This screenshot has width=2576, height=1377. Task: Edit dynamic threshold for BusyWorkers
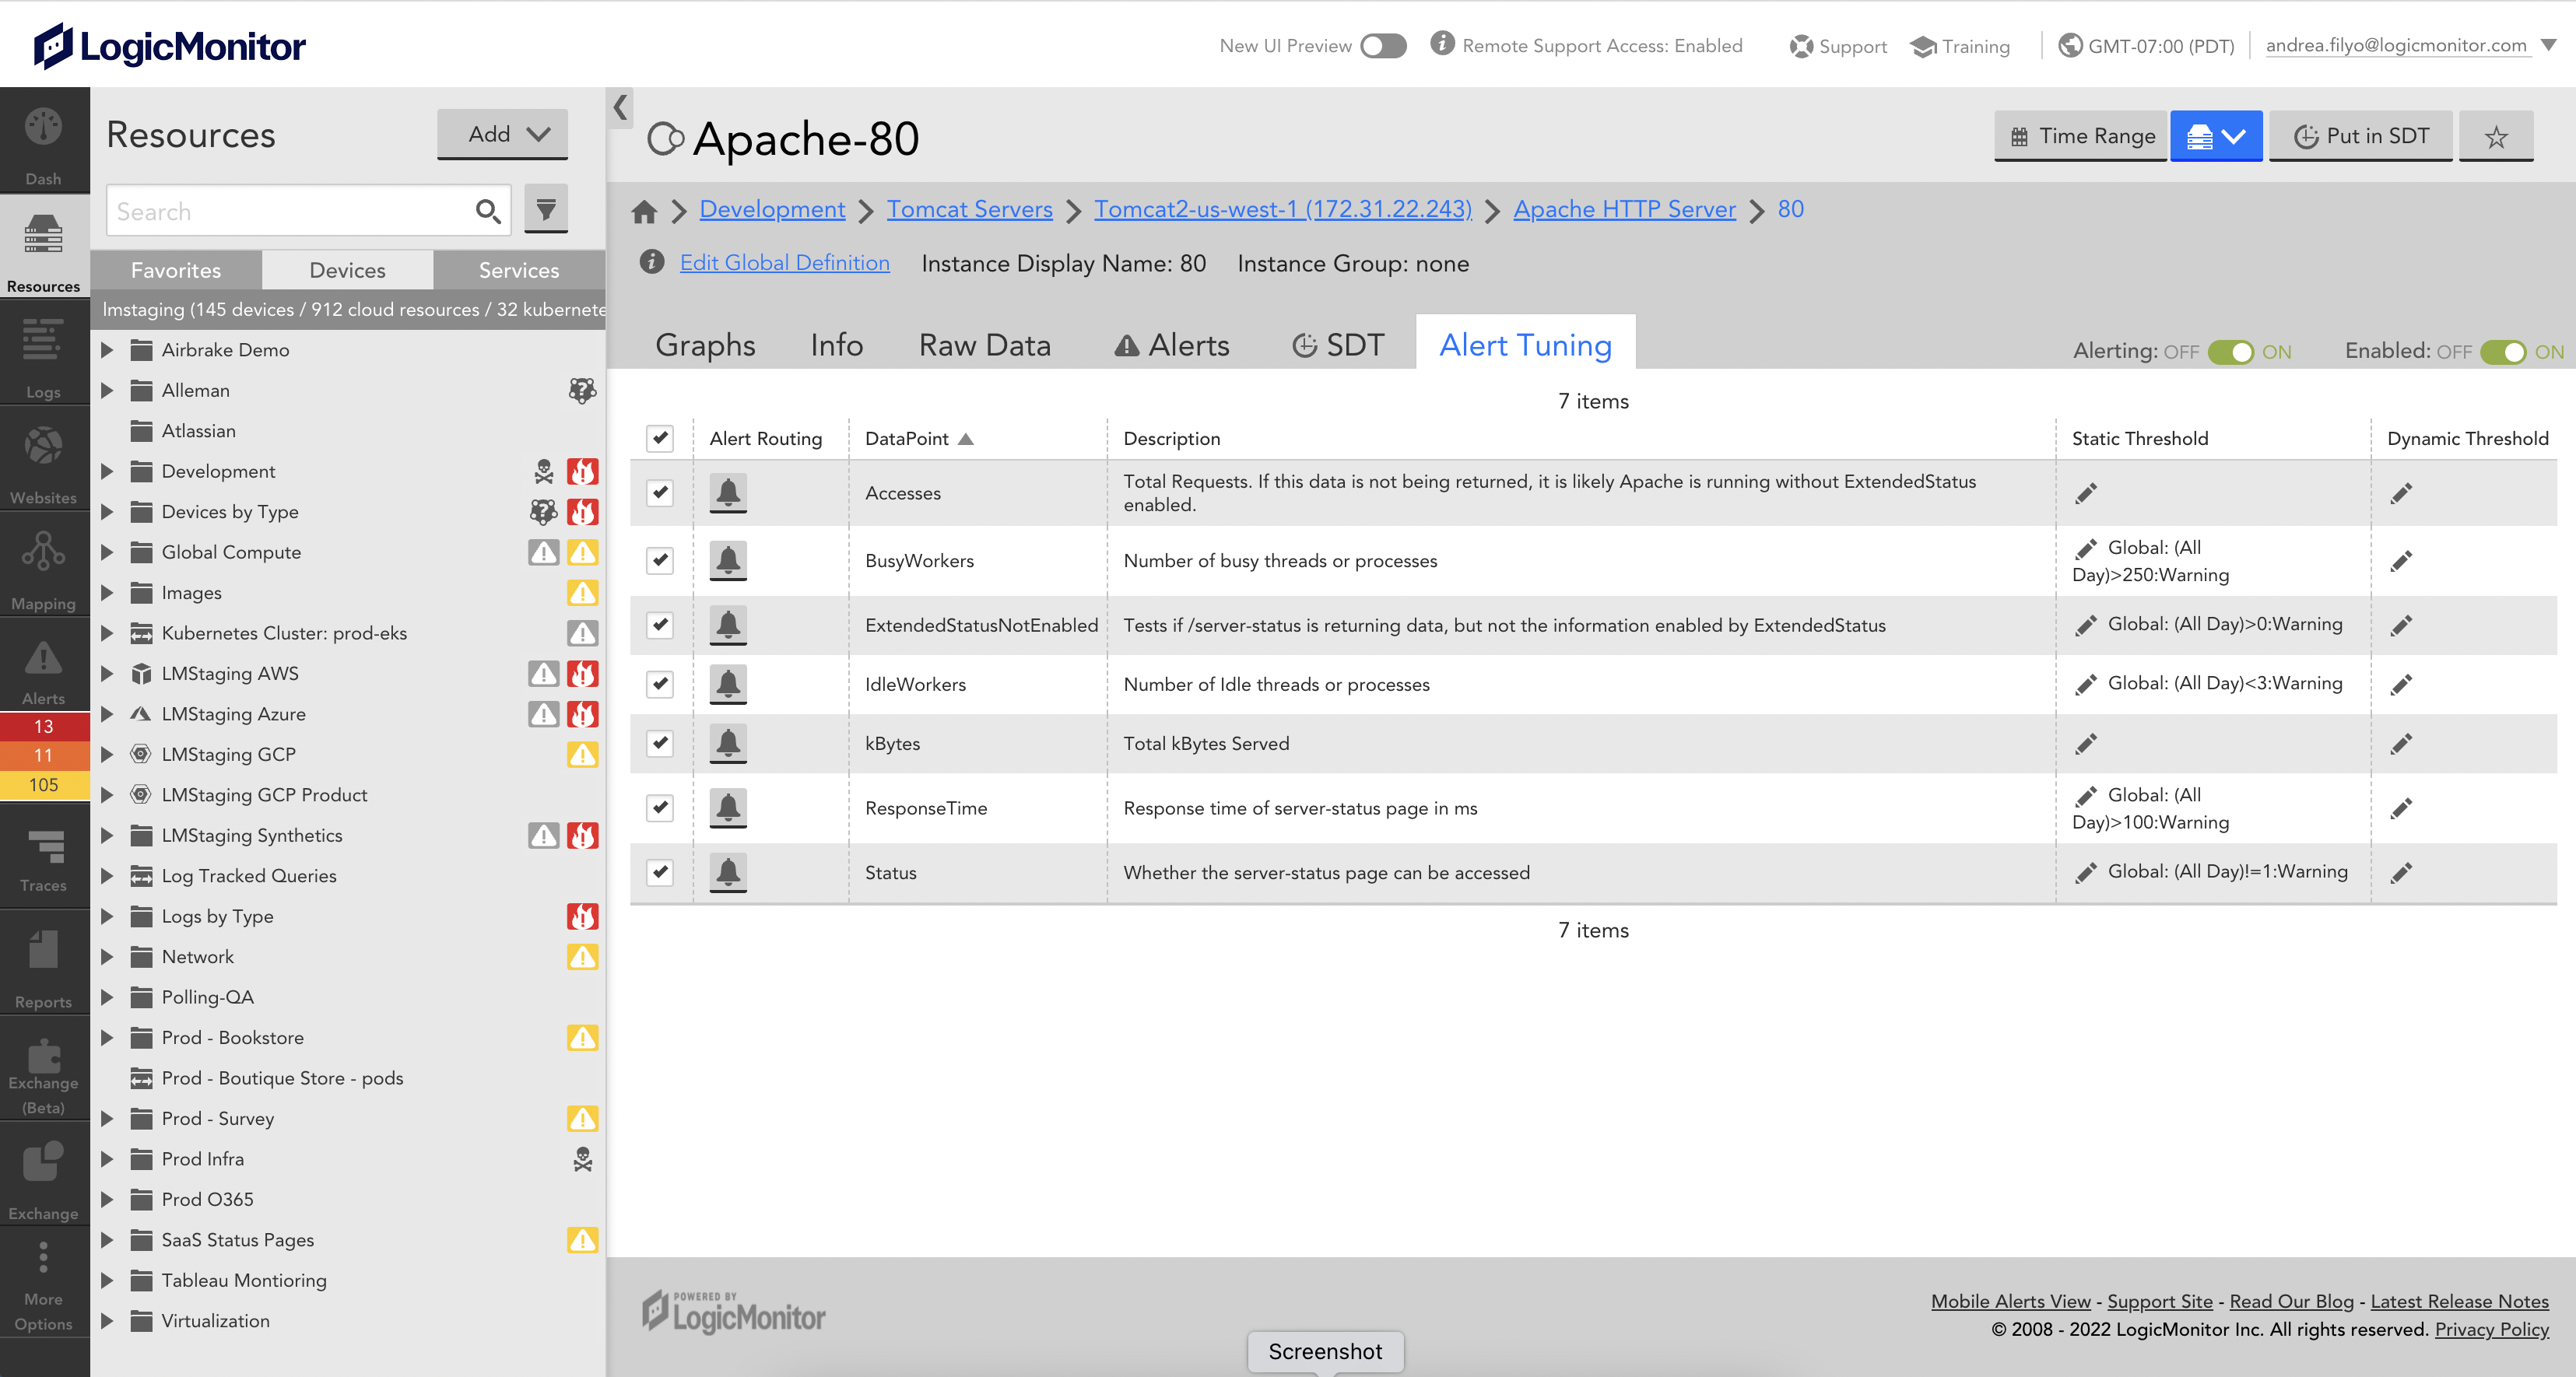pyautogui.click(x=2401, y=561)
